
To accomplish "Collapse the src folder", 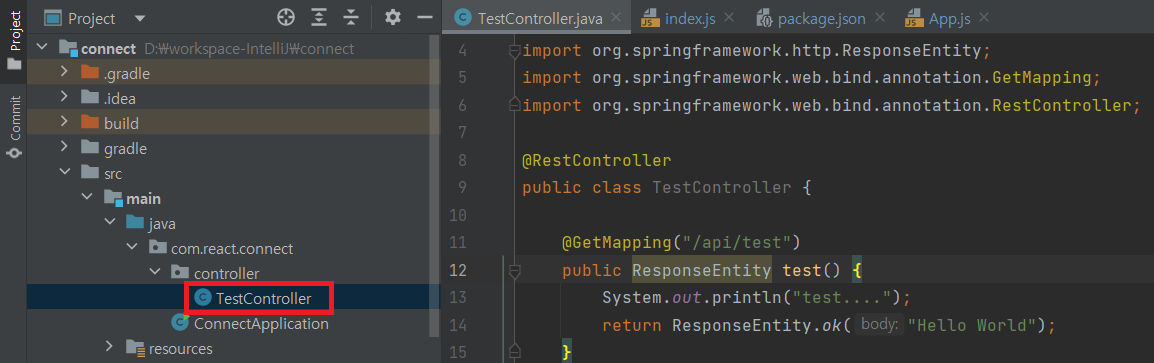I will click(64, 173).
